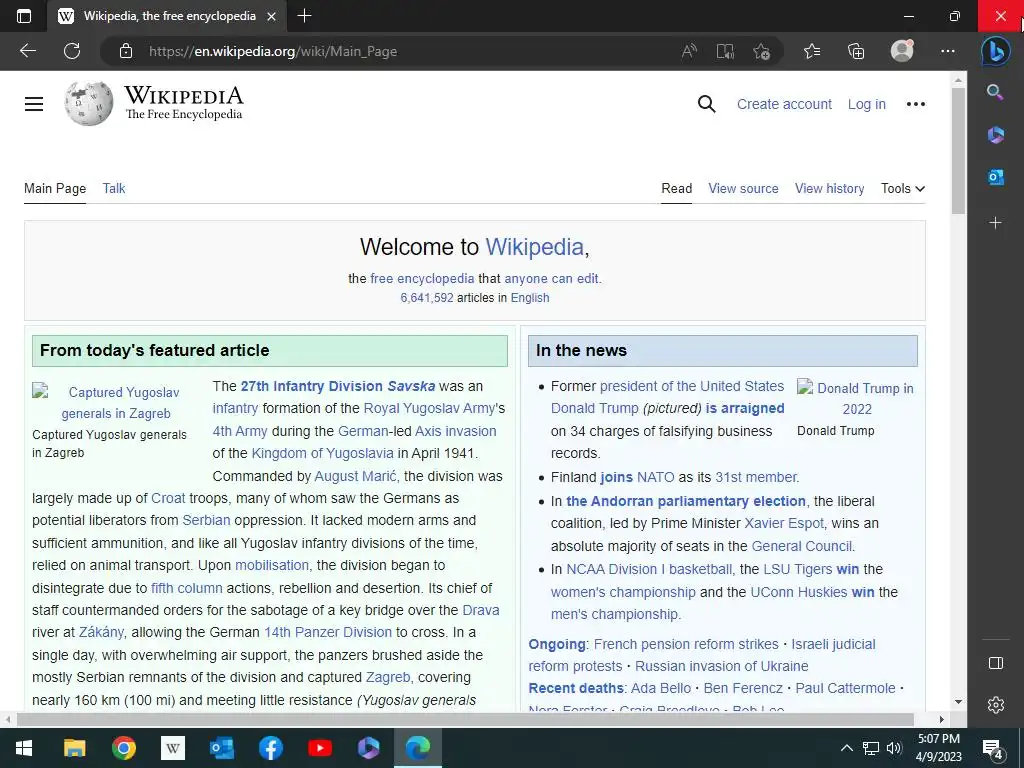This screenshot has height=768, width=1024.
Task: Click Create account link
Action: [784, 104]
